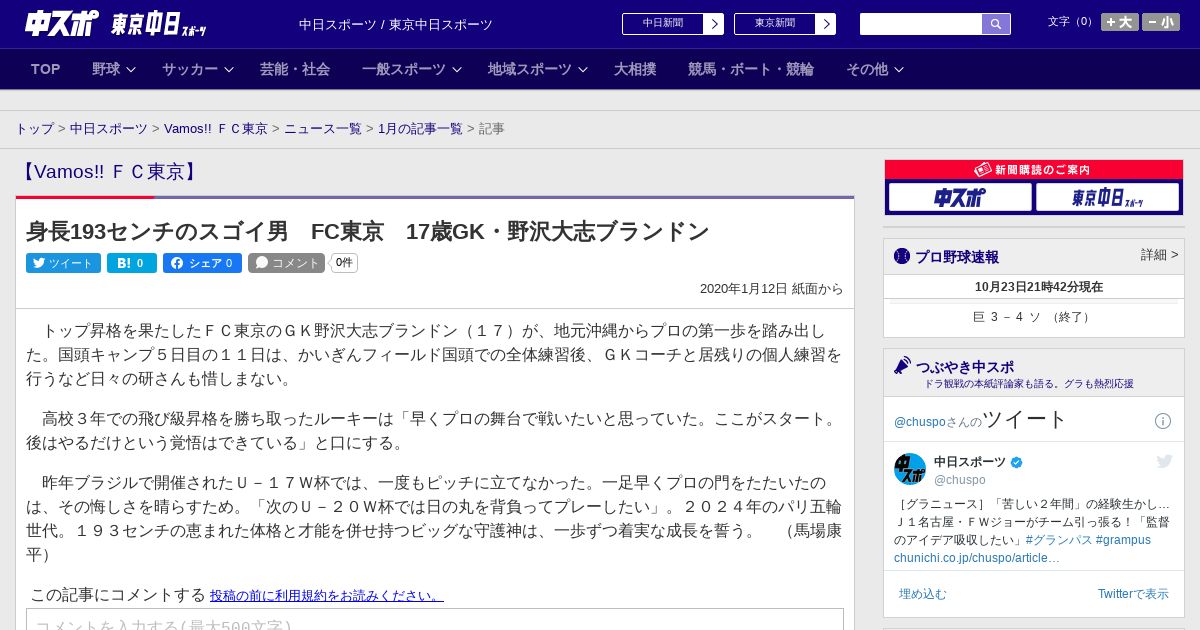
Task: Click the 中日スポーツ Twitter avatar
Action: point(910,469)
